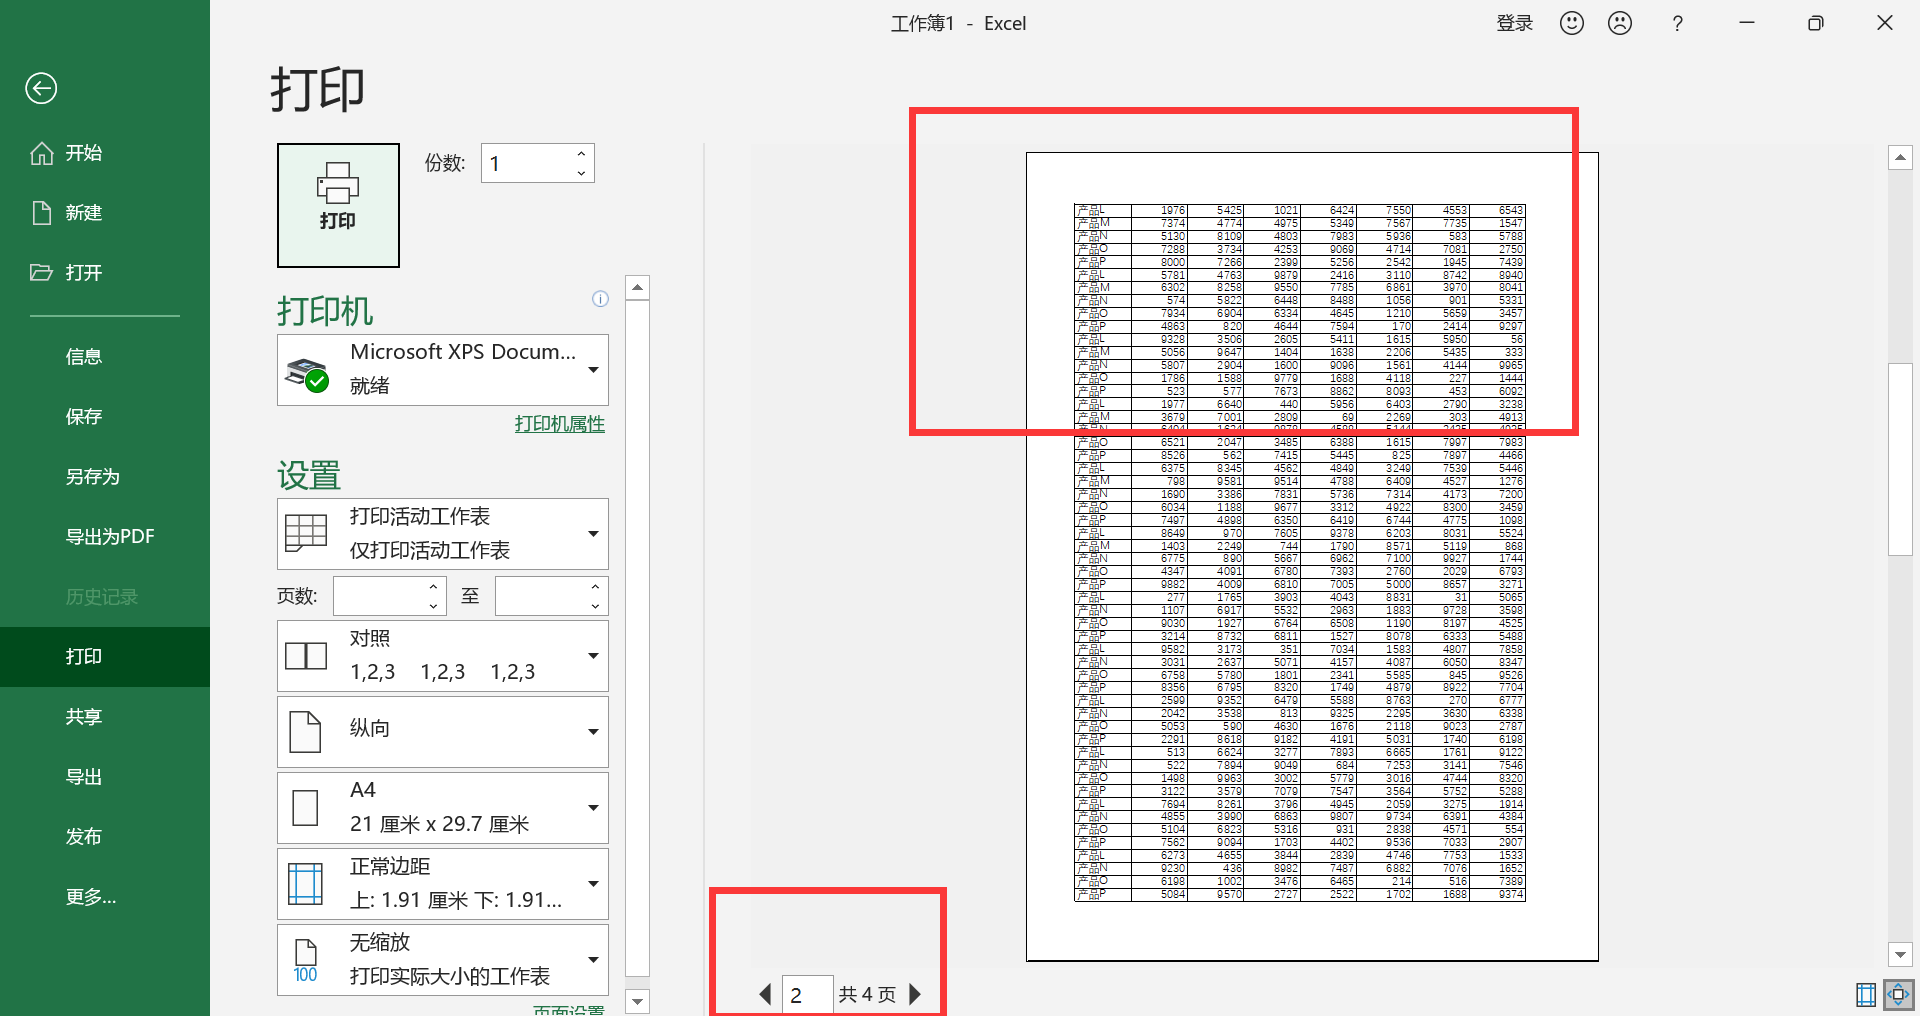1920x1016 pixels.
Task: Open the 纵向 orientation dropdown
Action: click(443, 732)
